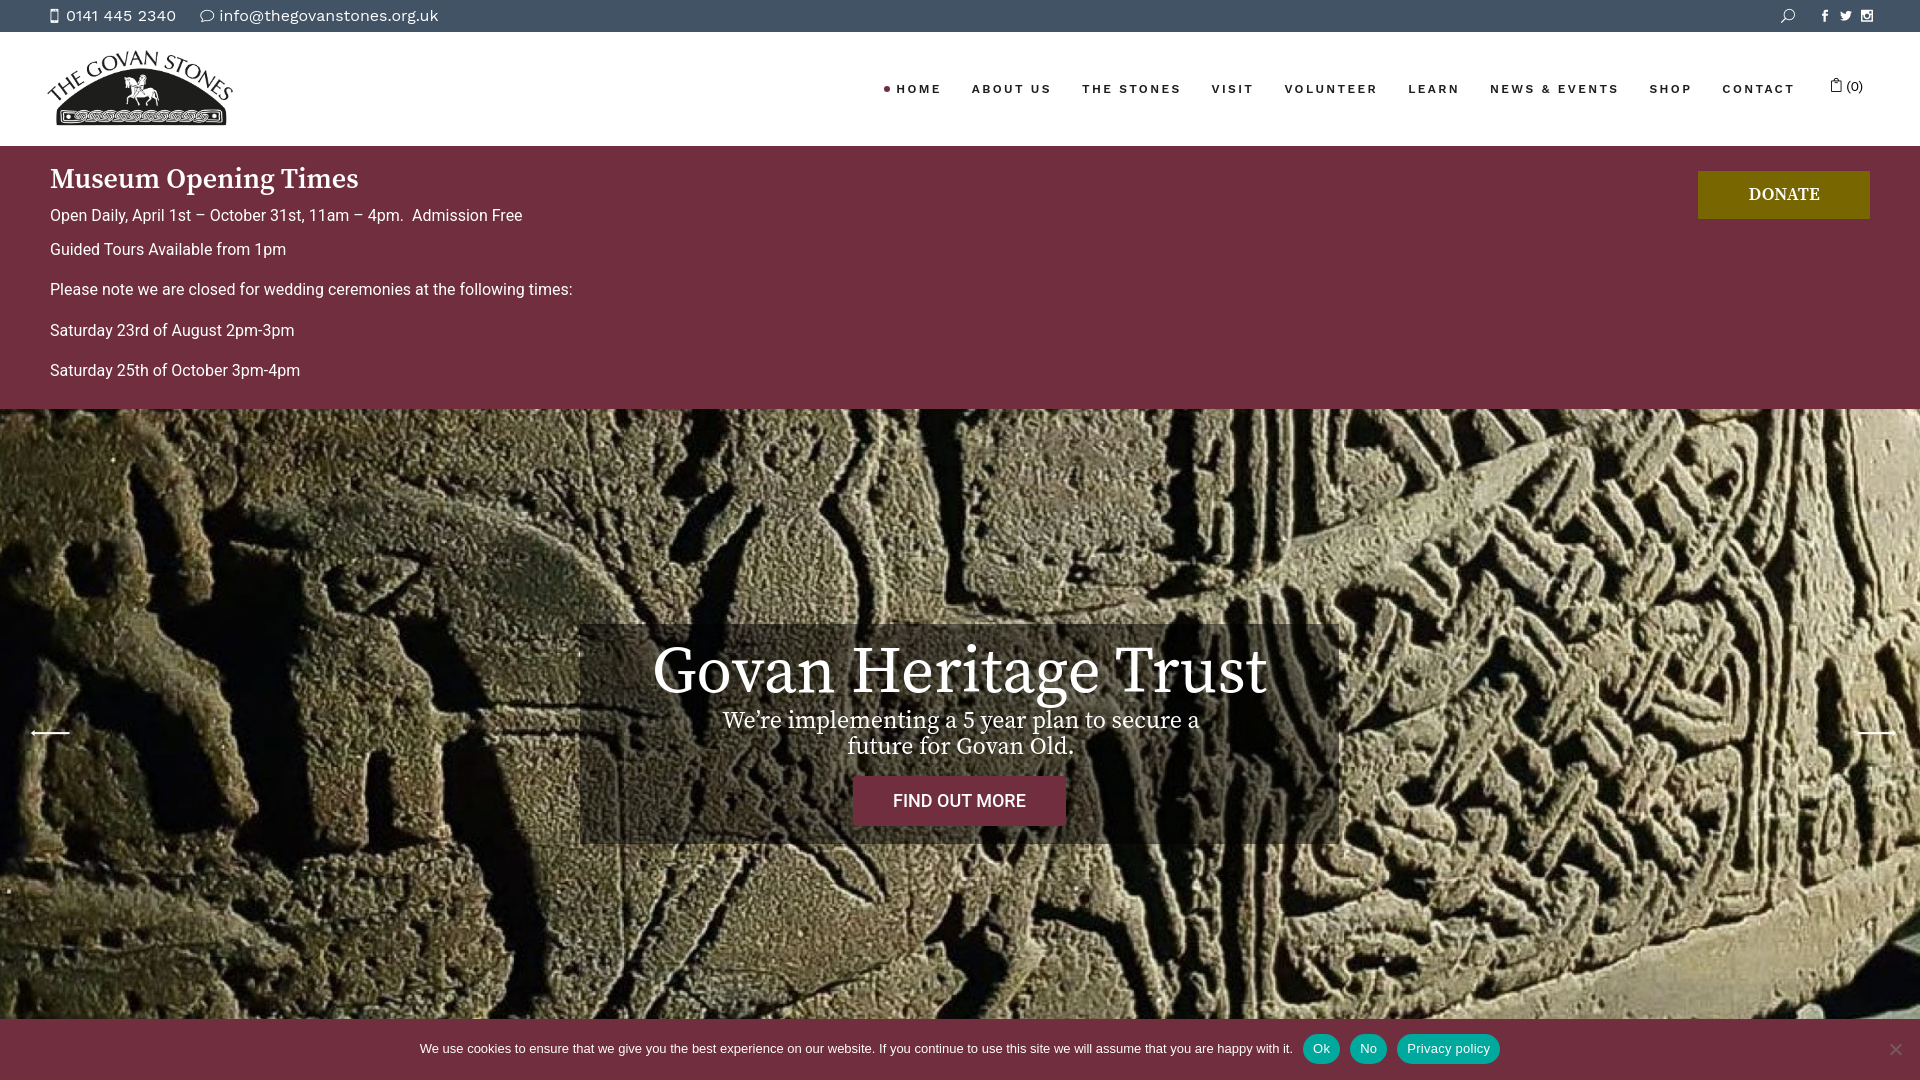Screen dimensions: 1920x1080
Task: Click the cookie consent message text
Action: point(856,1049)
